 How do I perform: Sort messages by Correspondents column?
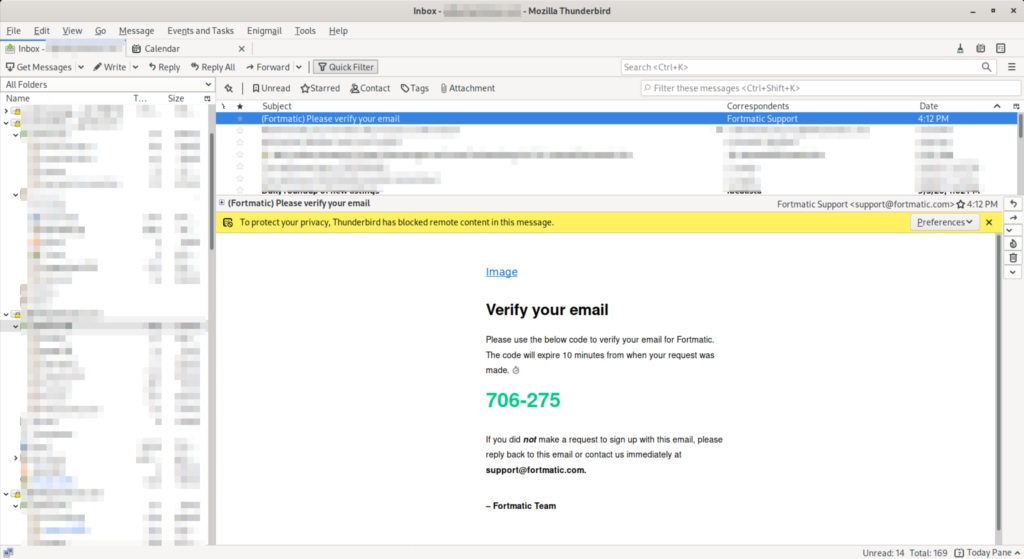tap(758, 106)
